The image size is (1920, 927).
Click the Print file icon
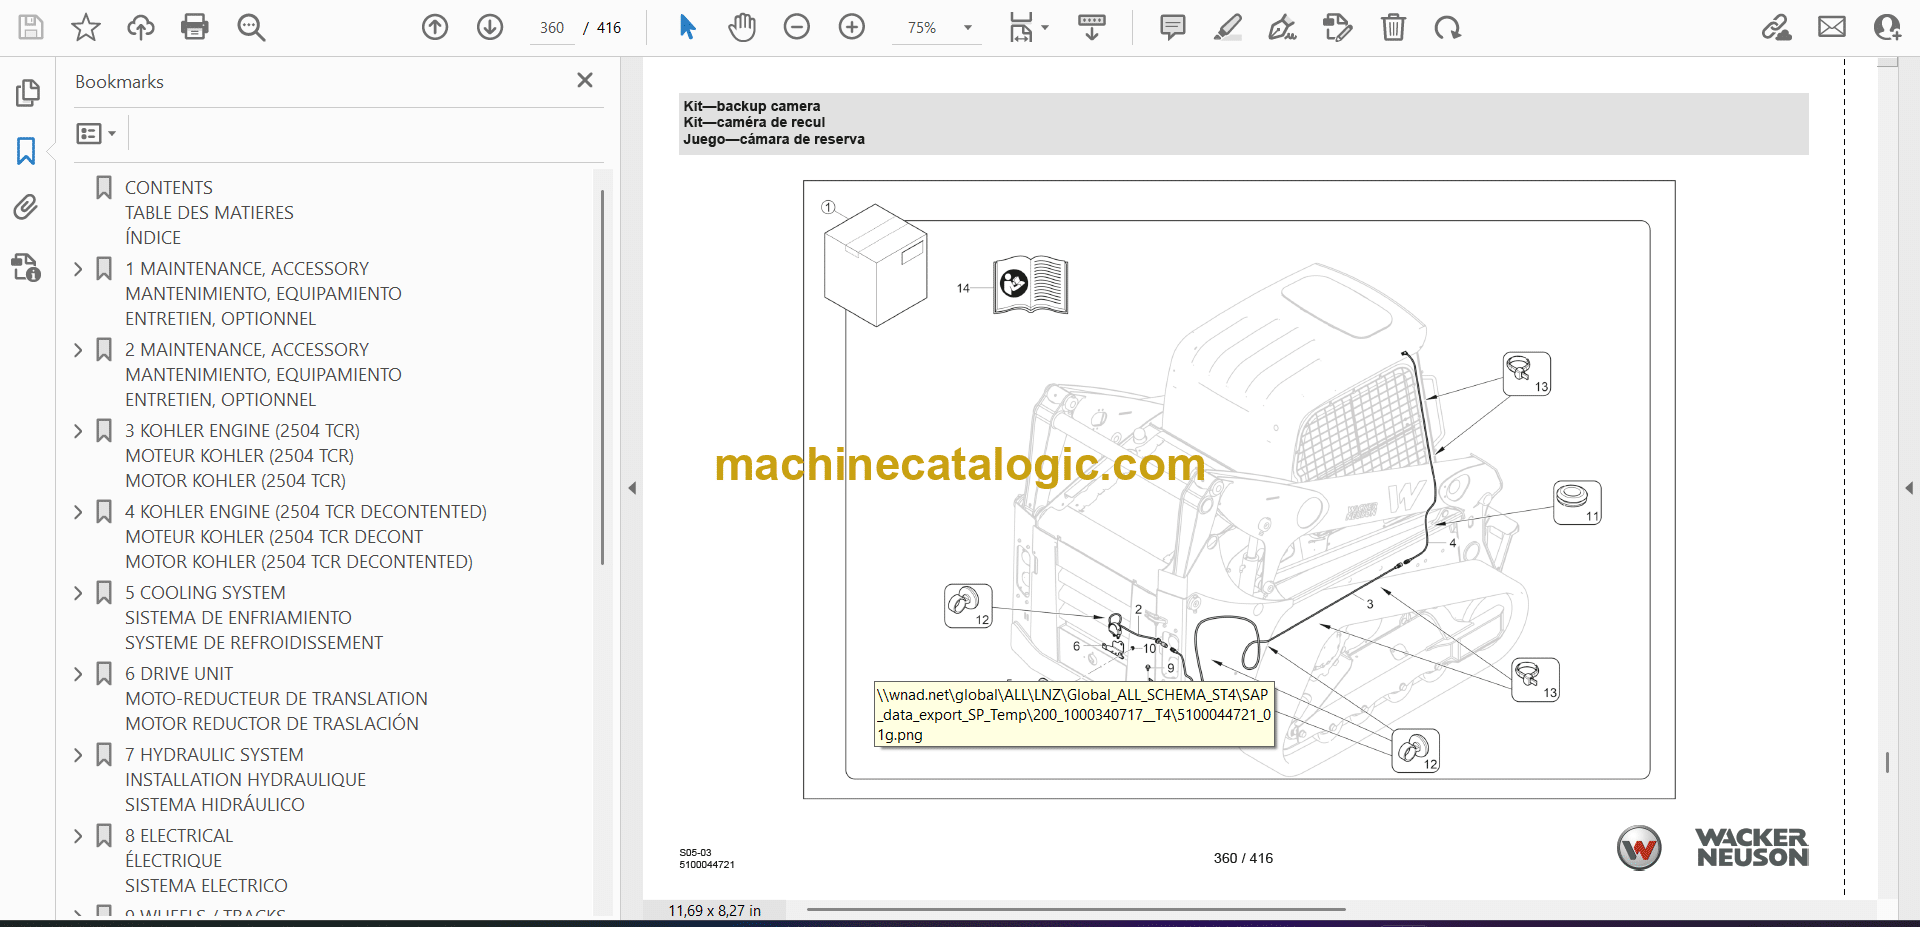[194, 27]
